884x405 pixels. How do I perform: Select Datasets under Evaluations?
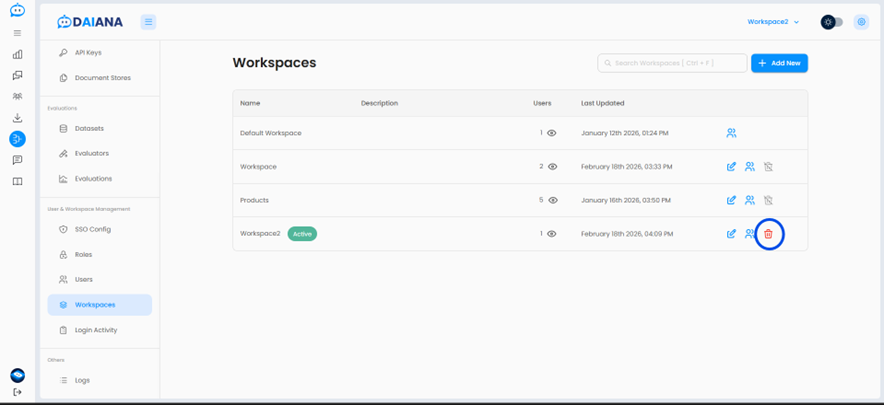[x=89, y=129]
